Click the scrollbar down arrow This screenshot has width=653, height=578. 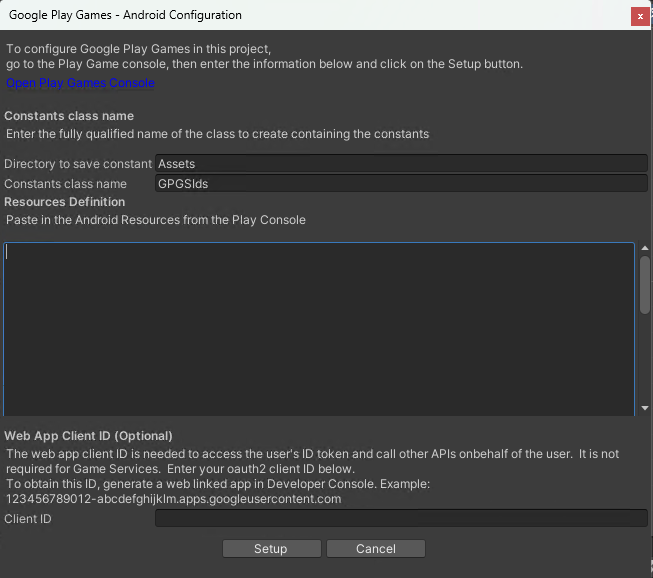(x=645, y=408)
